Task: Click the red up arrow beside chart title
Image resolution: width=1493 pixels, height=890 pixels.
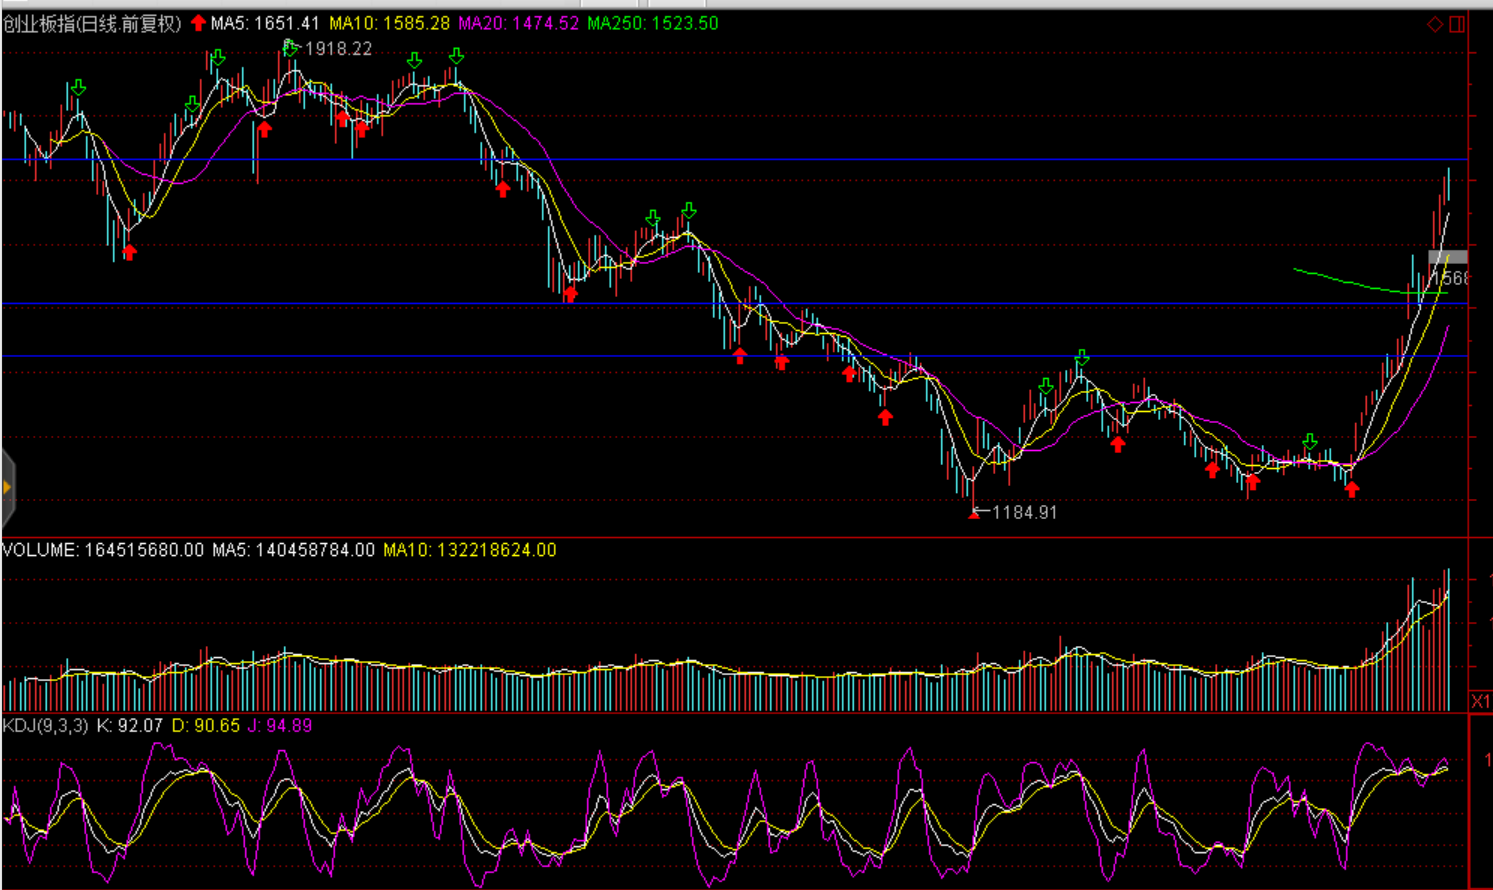Action: pos(198,23)
